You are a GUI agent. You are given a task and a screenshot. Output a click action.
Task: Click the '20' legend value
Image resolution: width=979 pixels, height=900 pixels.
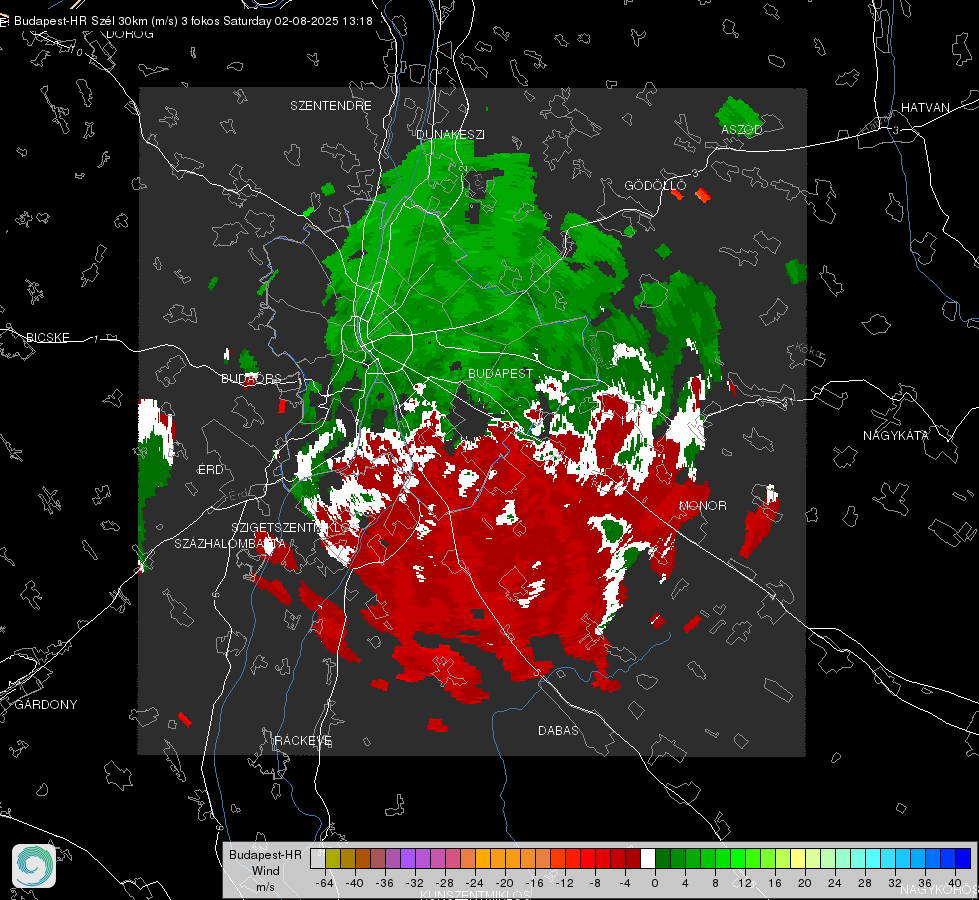[x=804, y=883]
